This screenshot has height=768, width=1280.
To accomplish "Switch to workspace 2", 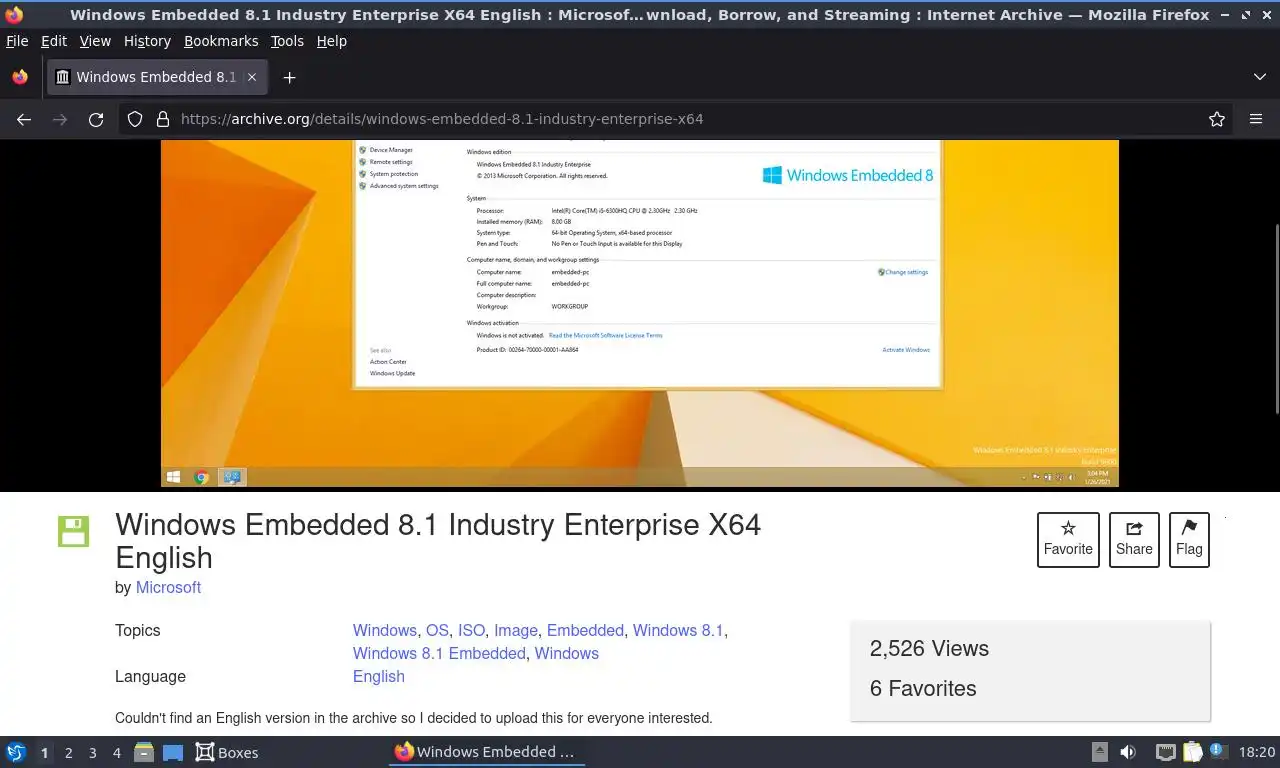I will point(68,752).
